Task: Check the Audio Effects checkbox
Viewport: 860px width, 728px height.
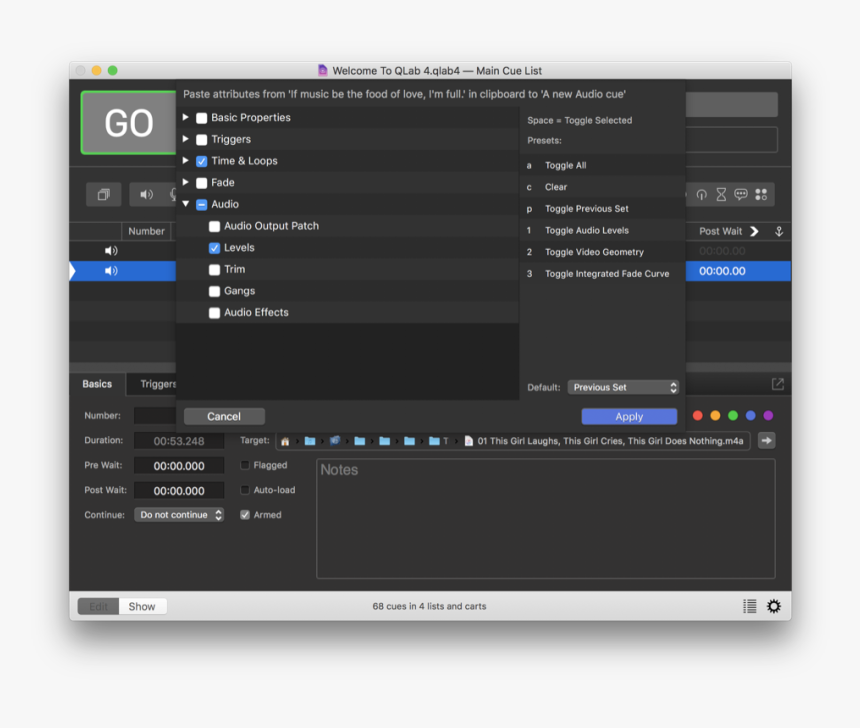Action: 214,313
